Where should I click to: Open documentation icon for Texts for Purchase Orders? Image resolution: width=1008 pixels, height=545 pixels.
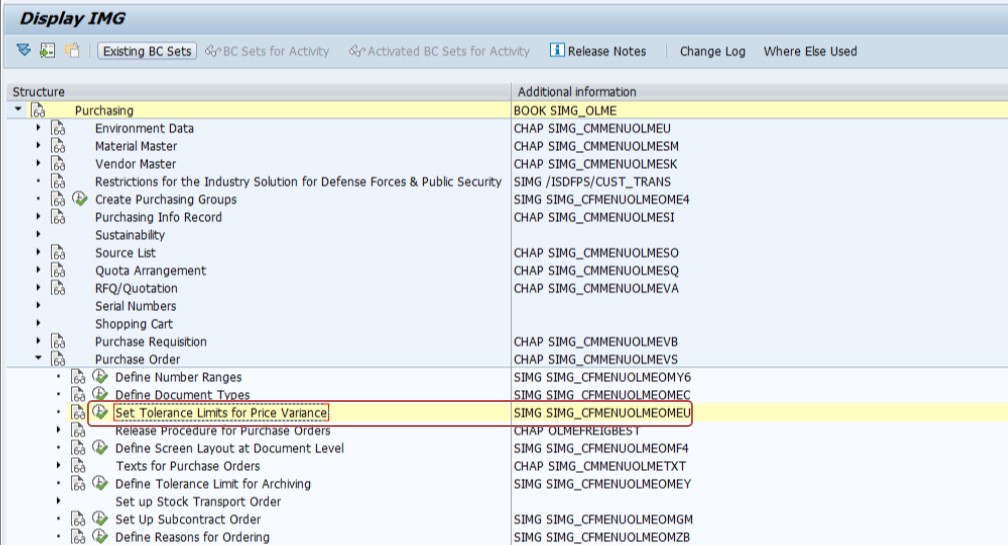78,466
